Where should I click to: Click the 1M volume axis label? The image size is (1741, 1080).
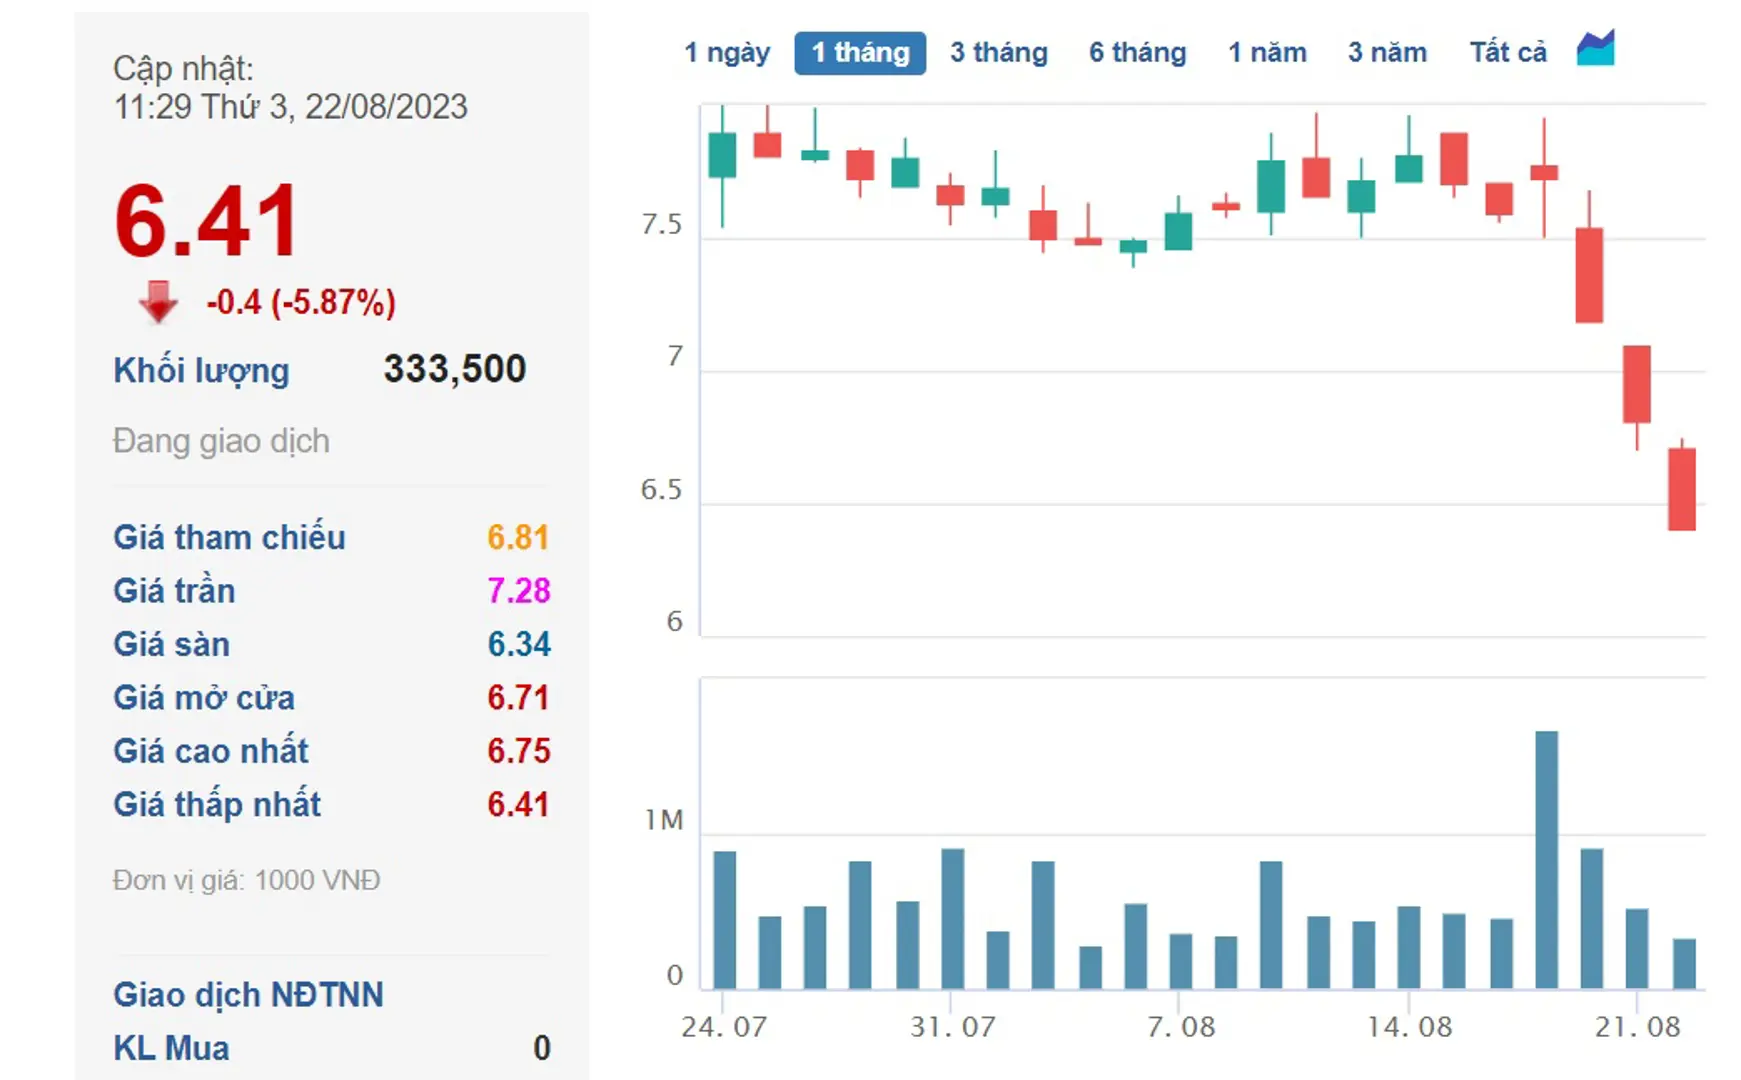664,821
